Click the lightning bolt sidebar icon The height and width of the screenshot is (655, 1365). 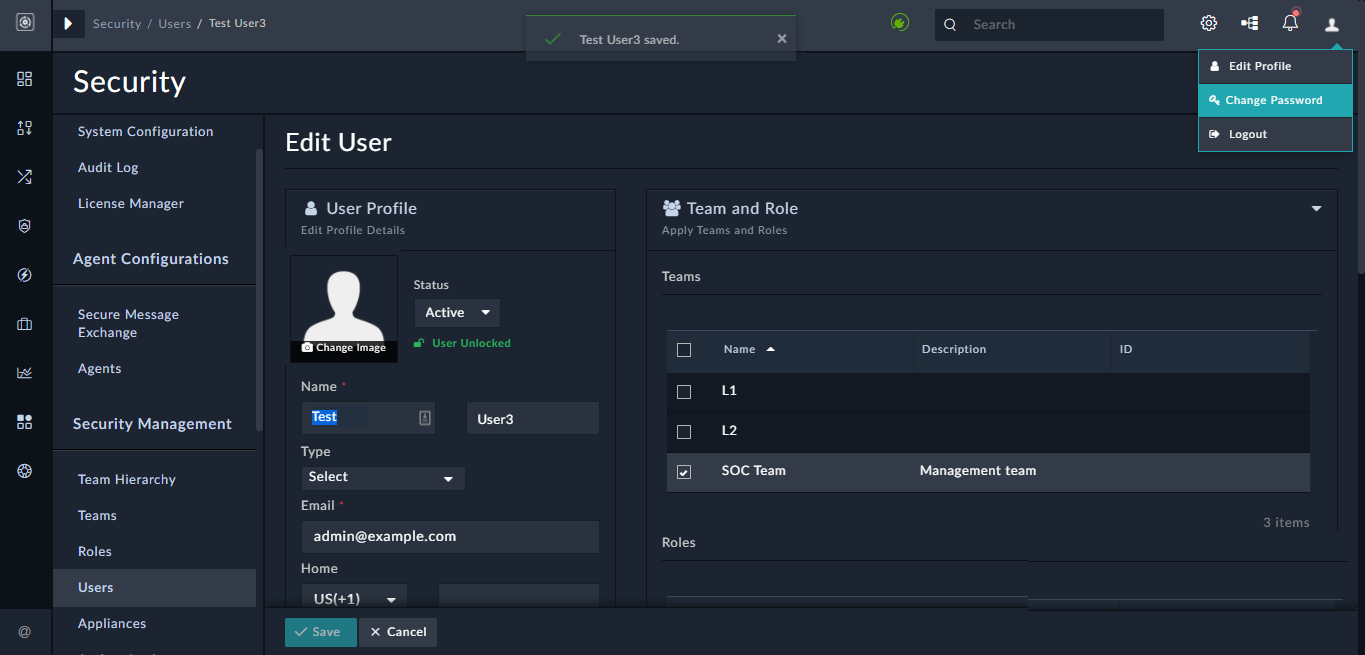(x=24, y=275)
